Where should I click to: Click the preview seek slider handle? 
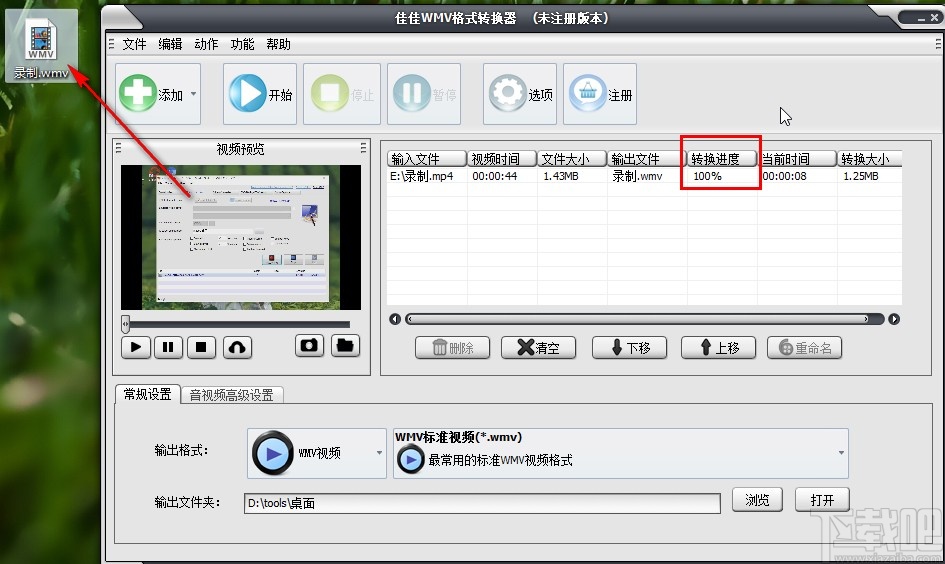coord(125,324)
